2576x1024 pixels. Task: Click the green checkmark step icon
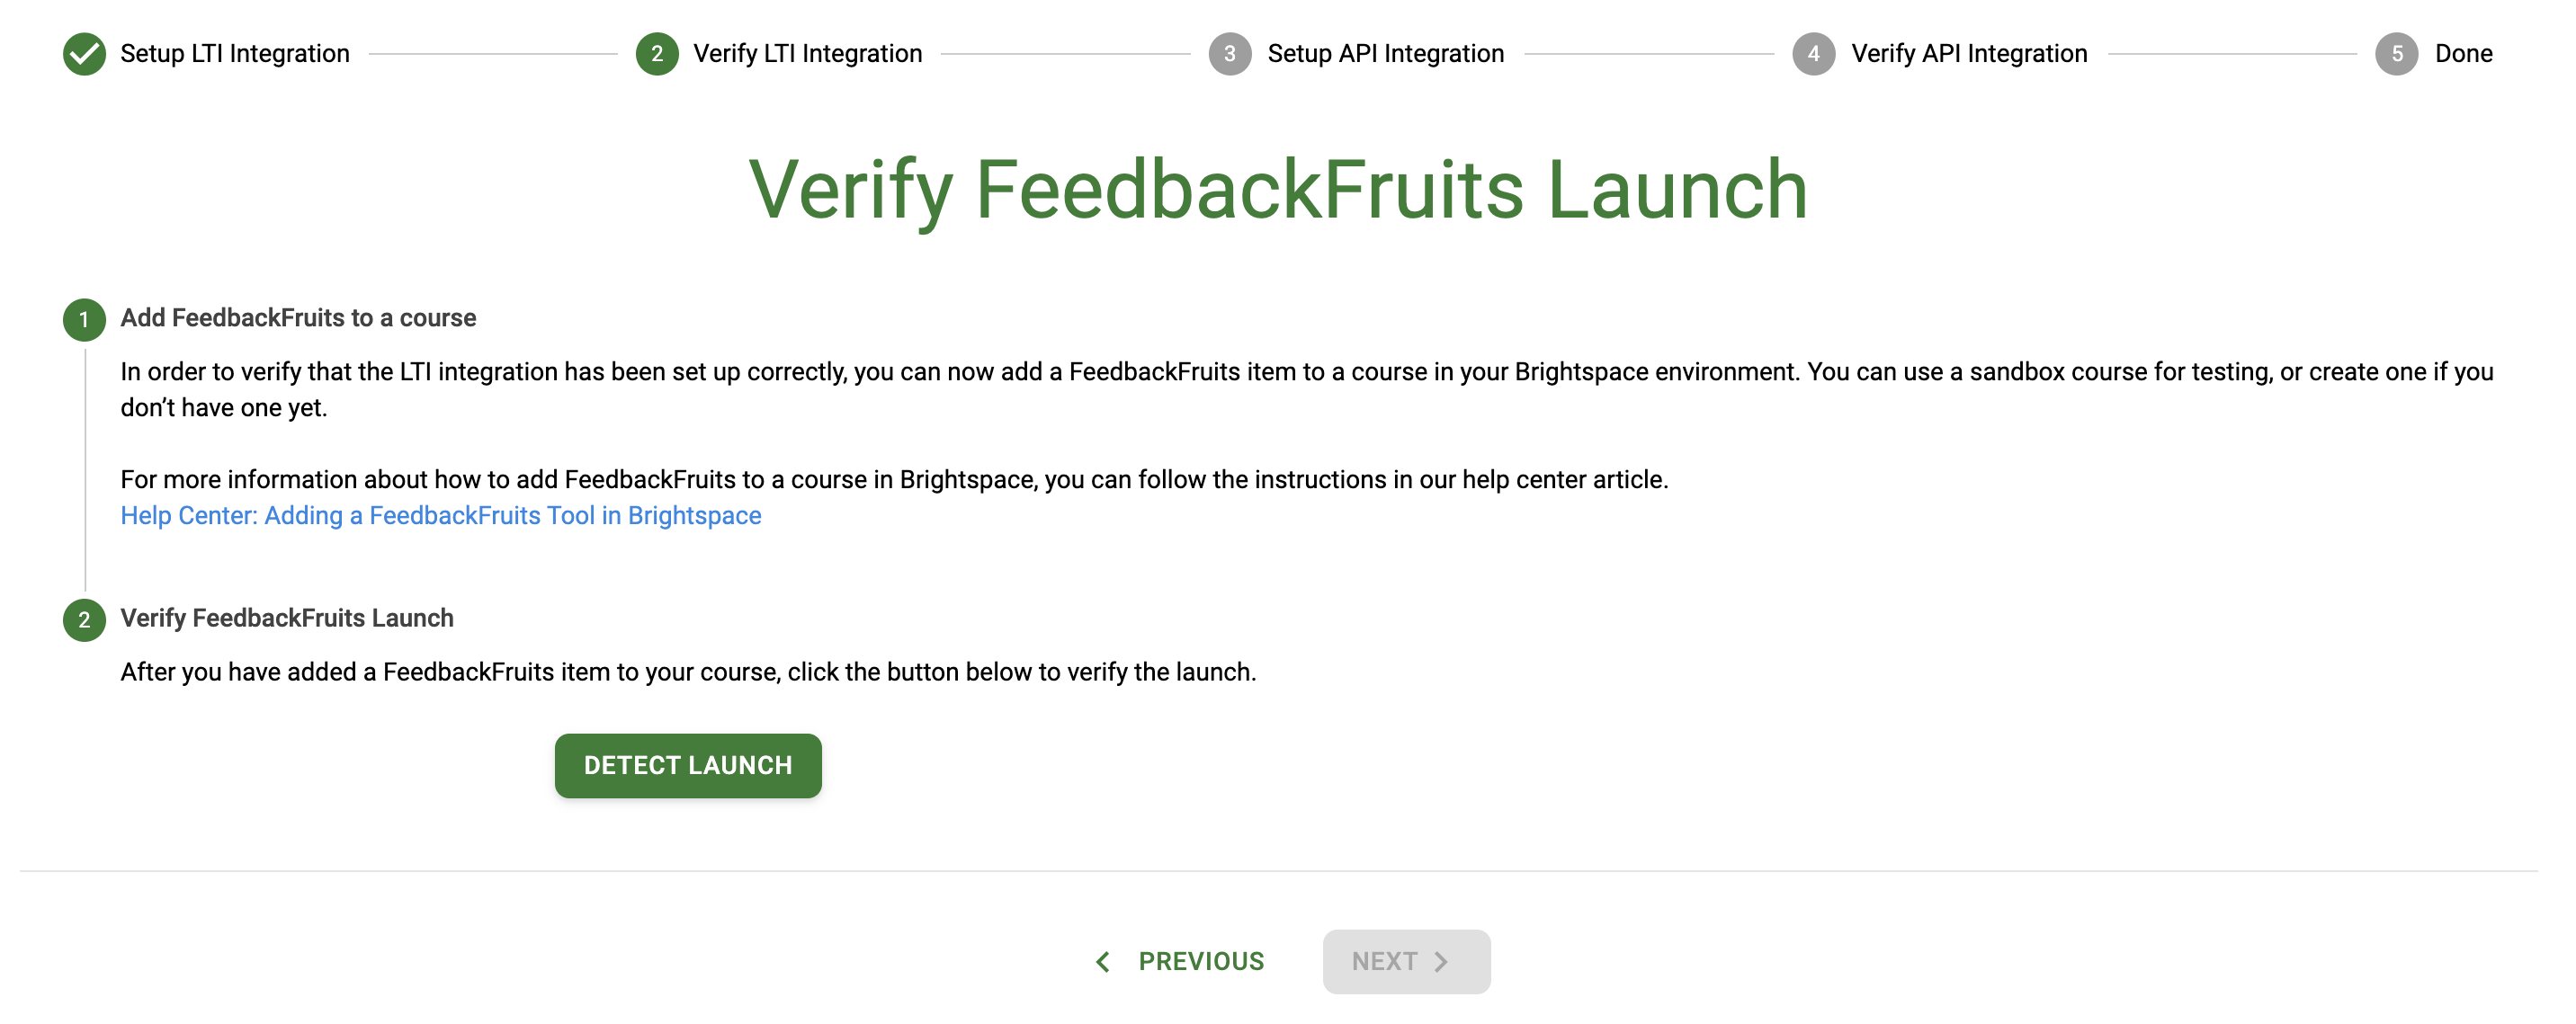tap(84, 54)
